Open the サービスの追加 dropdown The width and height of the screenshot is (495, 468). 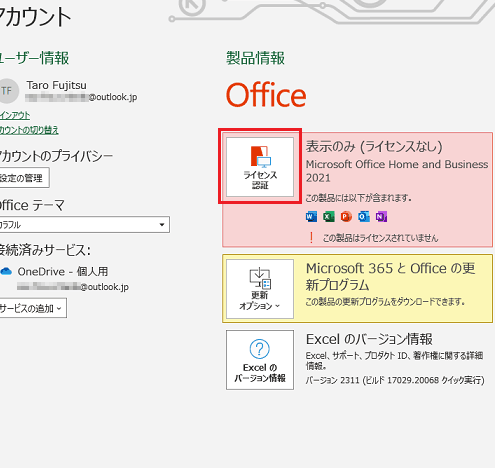pos(33,308)
